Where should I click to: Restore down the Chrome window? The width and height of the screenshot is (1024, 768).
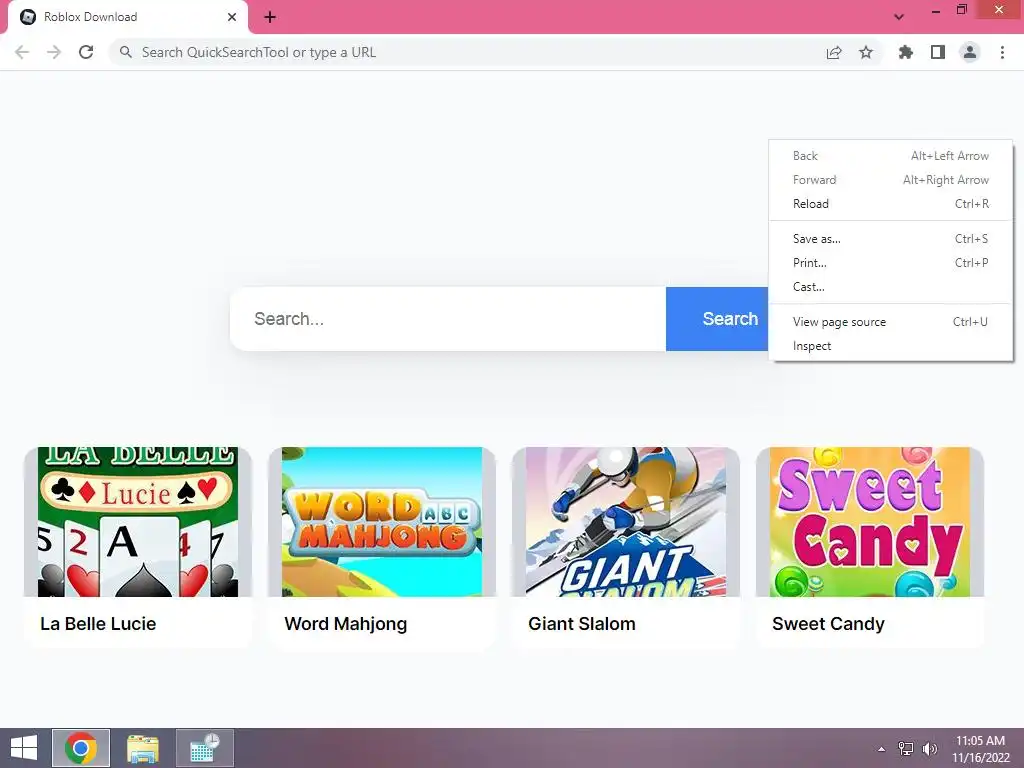tap(961, 10)
